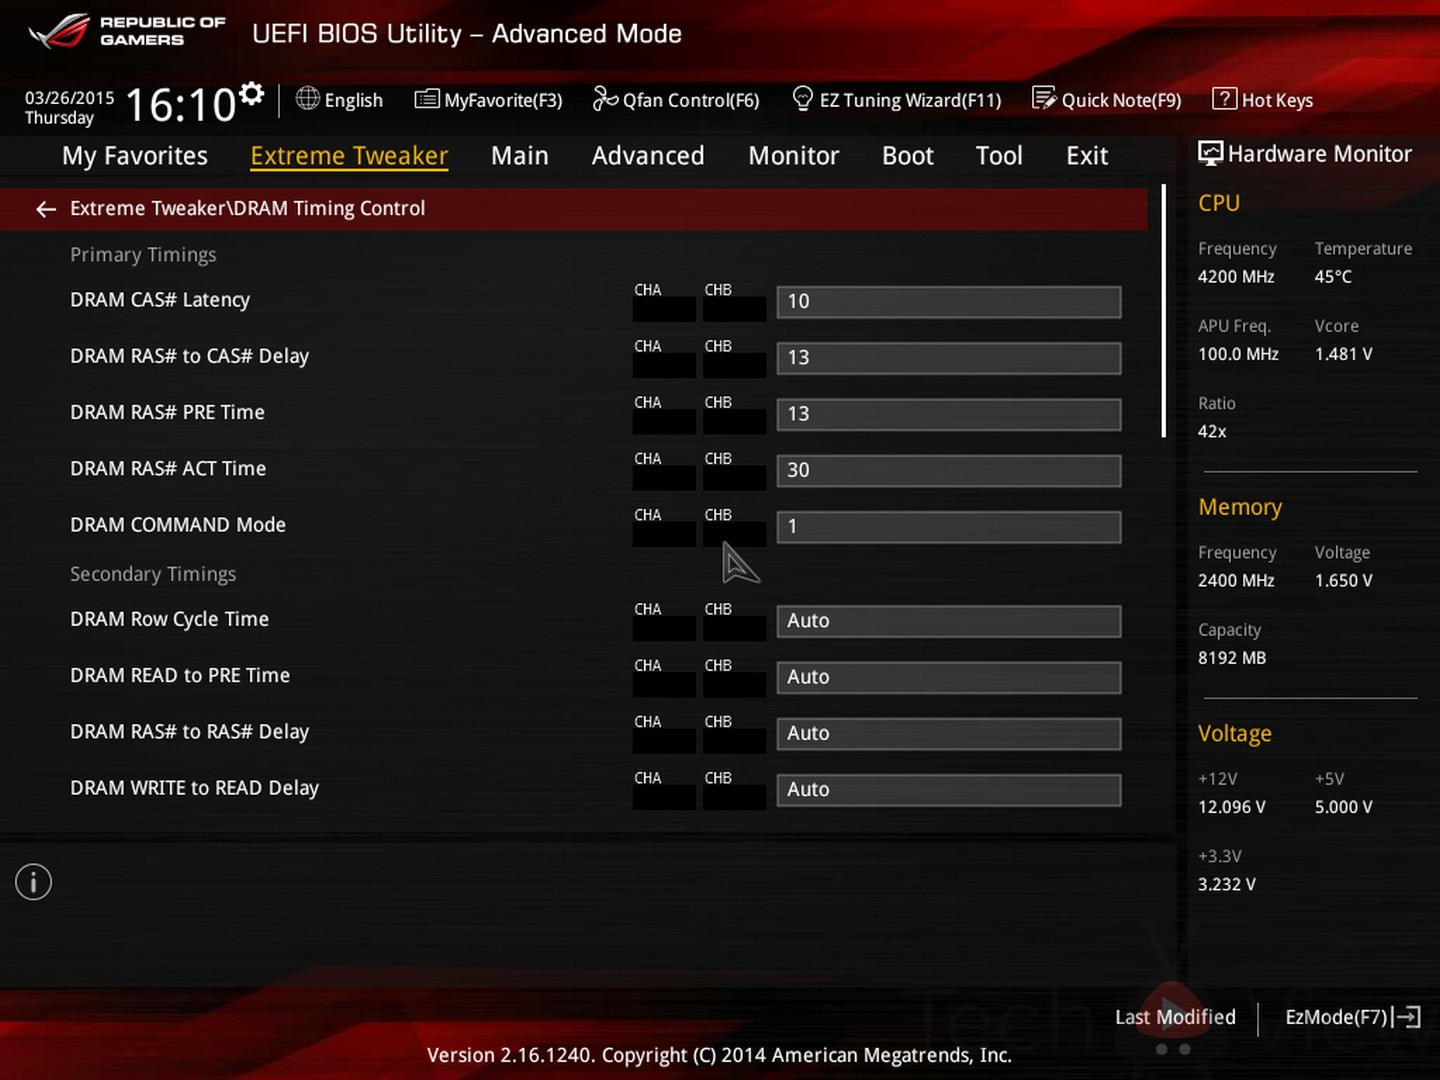
Task: Switch to My Favorites tab
Action: tap(135, 156)
